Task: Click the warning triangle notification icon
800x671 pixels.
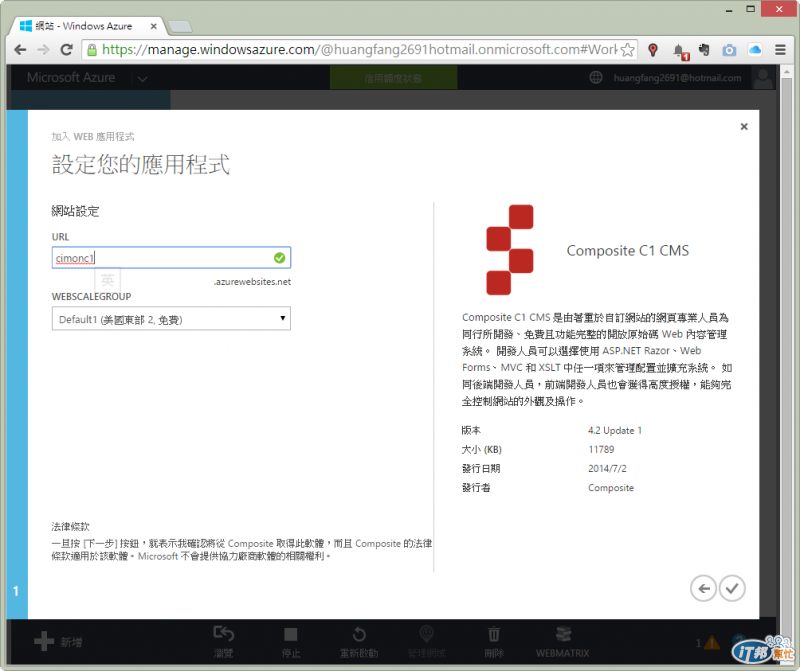Action: [x=712, y=643]
